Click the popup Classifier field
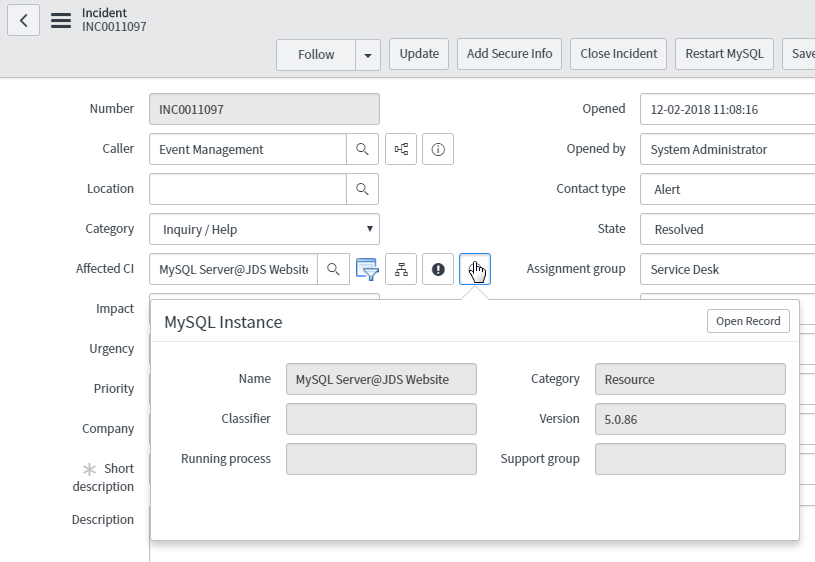Screen dimensions: 815x562 pyautogui.click(x=381, y=419)
